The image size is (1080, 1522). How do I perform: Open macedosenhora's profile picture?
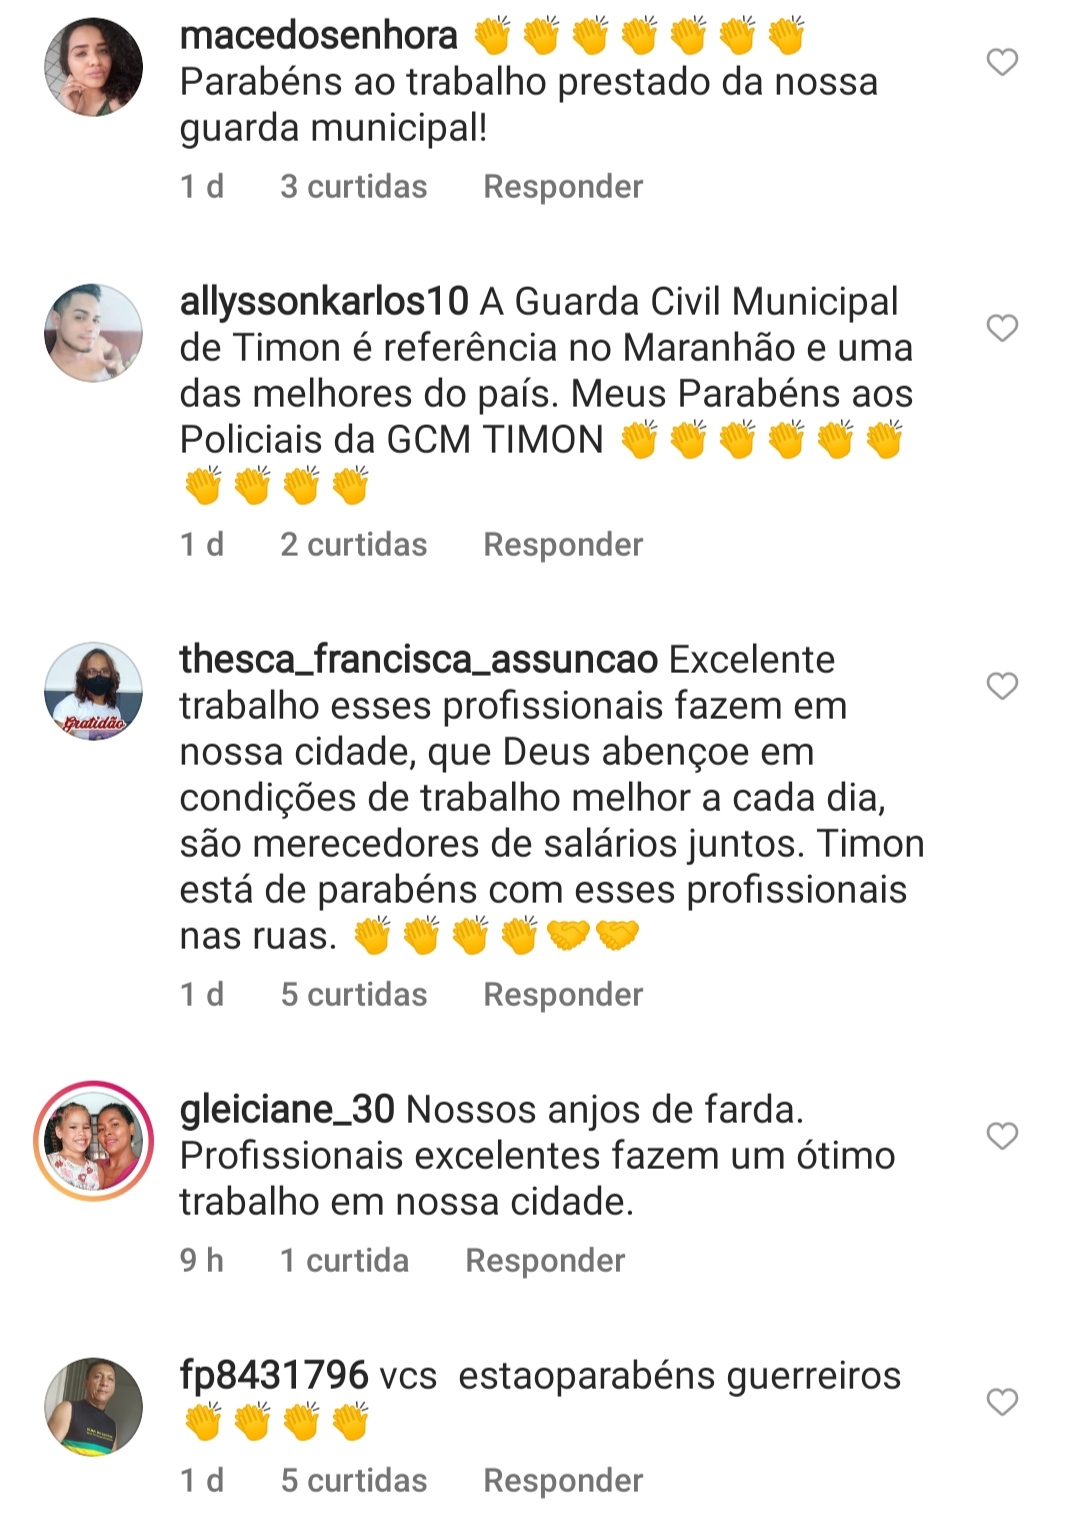click(94, 67)
